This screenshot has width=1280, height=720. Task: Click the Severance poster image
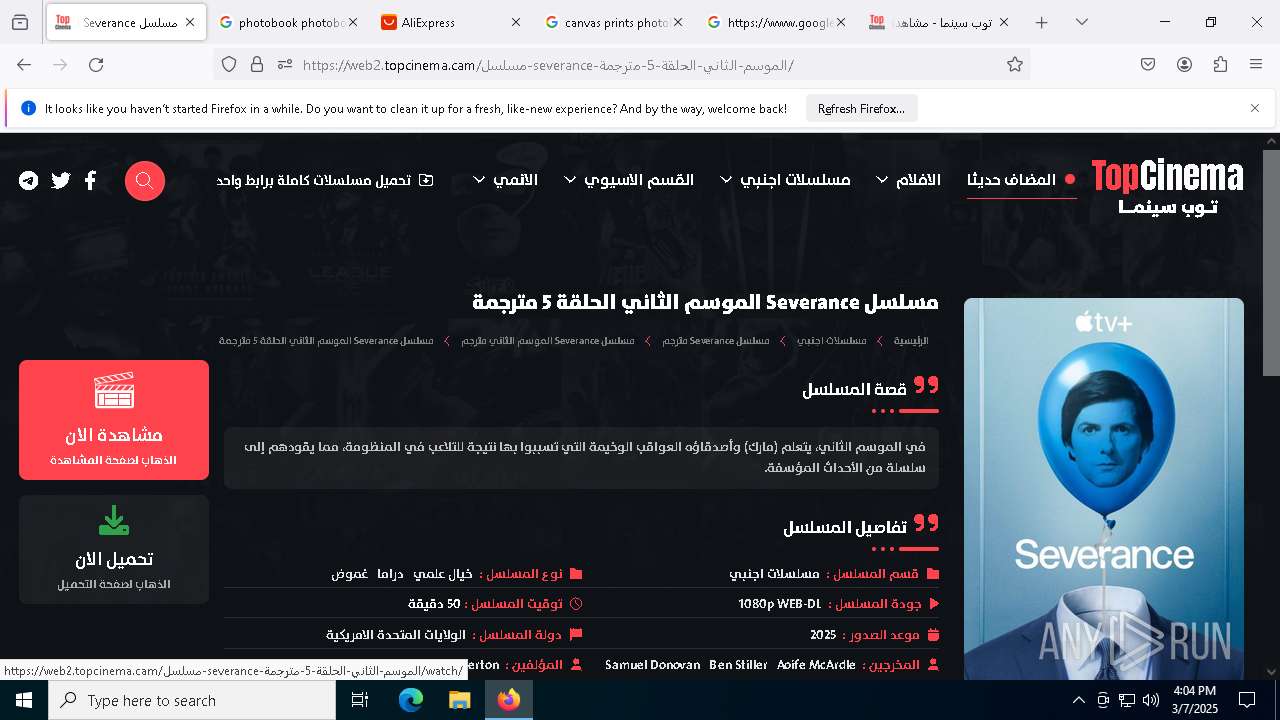click(x=1104, y=489)
